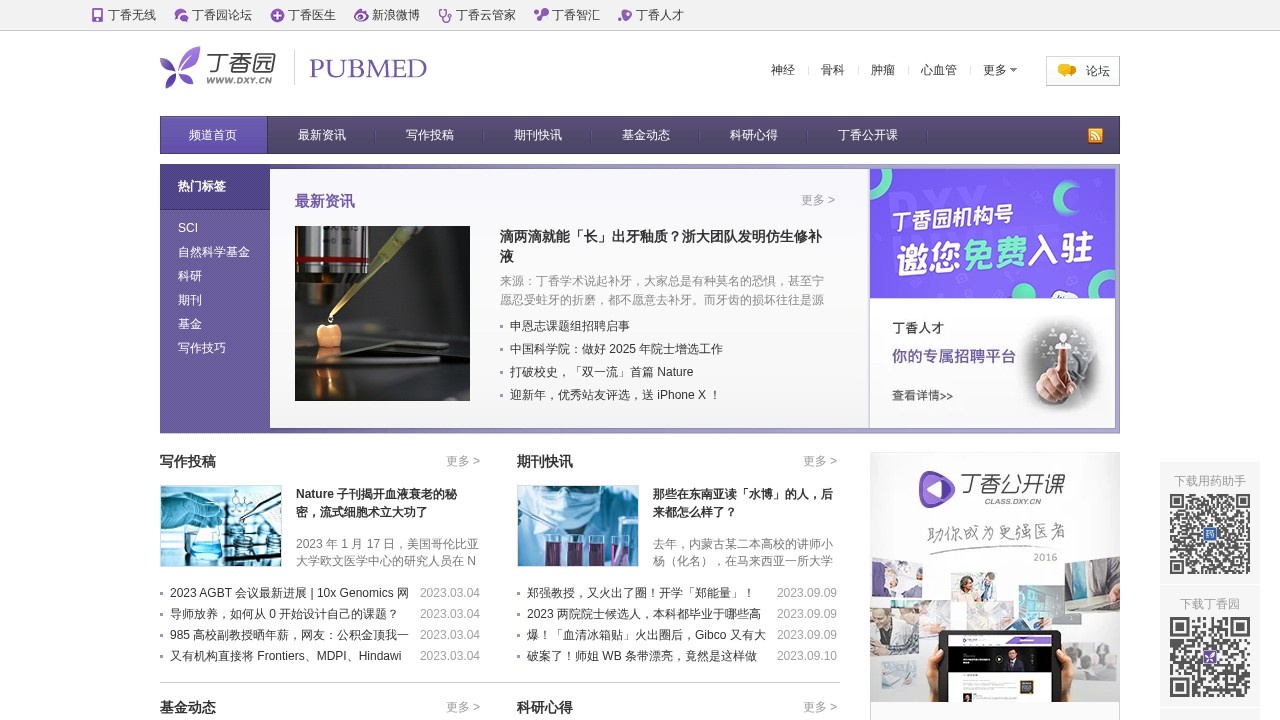Click 更多 next to 写作投稿
Image resolution: width=1280 pixels, height=720 pixels.
[463, 461]
